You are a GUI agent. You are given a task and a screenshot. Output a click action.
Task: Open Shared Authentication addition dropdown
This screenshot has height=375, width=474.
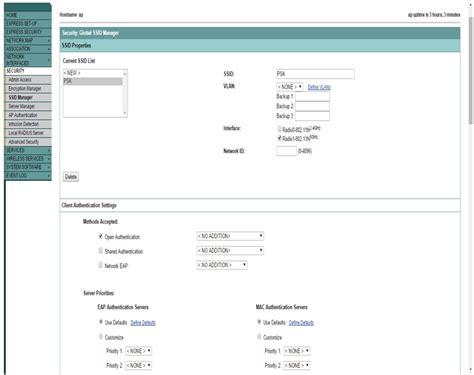pyautogui.click(x=230, y=250)
